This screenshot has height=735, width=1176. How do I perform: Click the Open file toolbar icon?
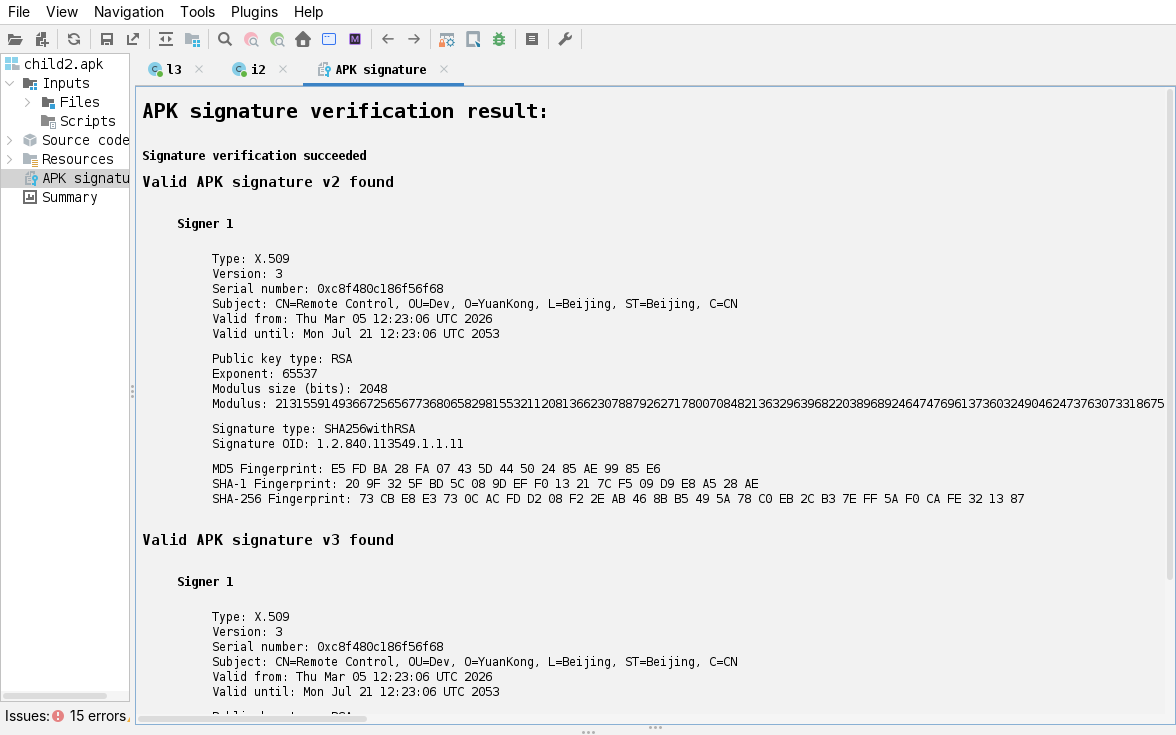(x=15, y=40)
